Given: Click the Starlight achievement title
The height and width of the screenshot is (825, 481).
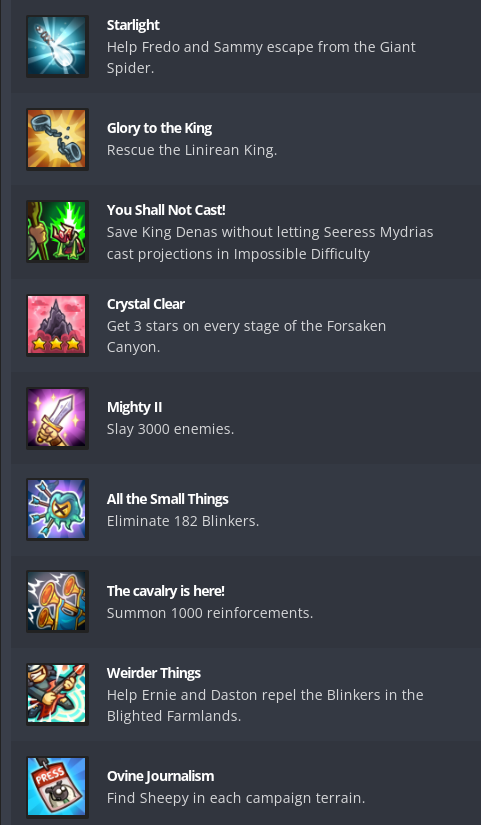Looking at the screenshot, I should point(133,25).
